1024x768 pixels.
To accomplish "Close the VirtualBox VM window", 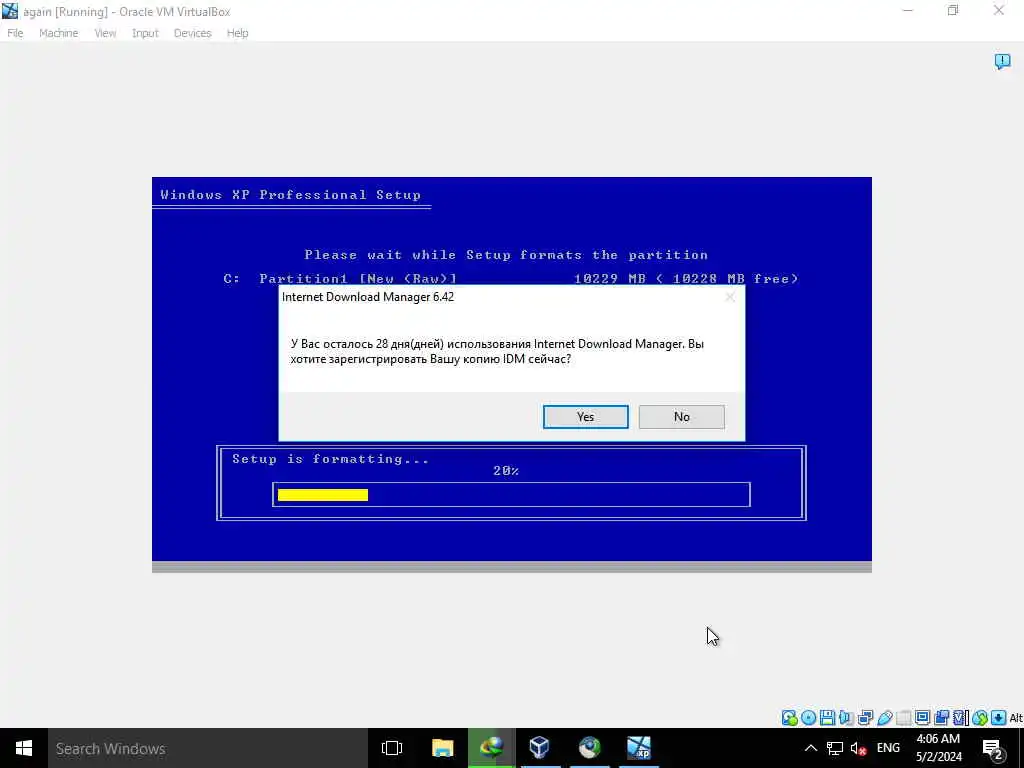I will coord(999,10).
